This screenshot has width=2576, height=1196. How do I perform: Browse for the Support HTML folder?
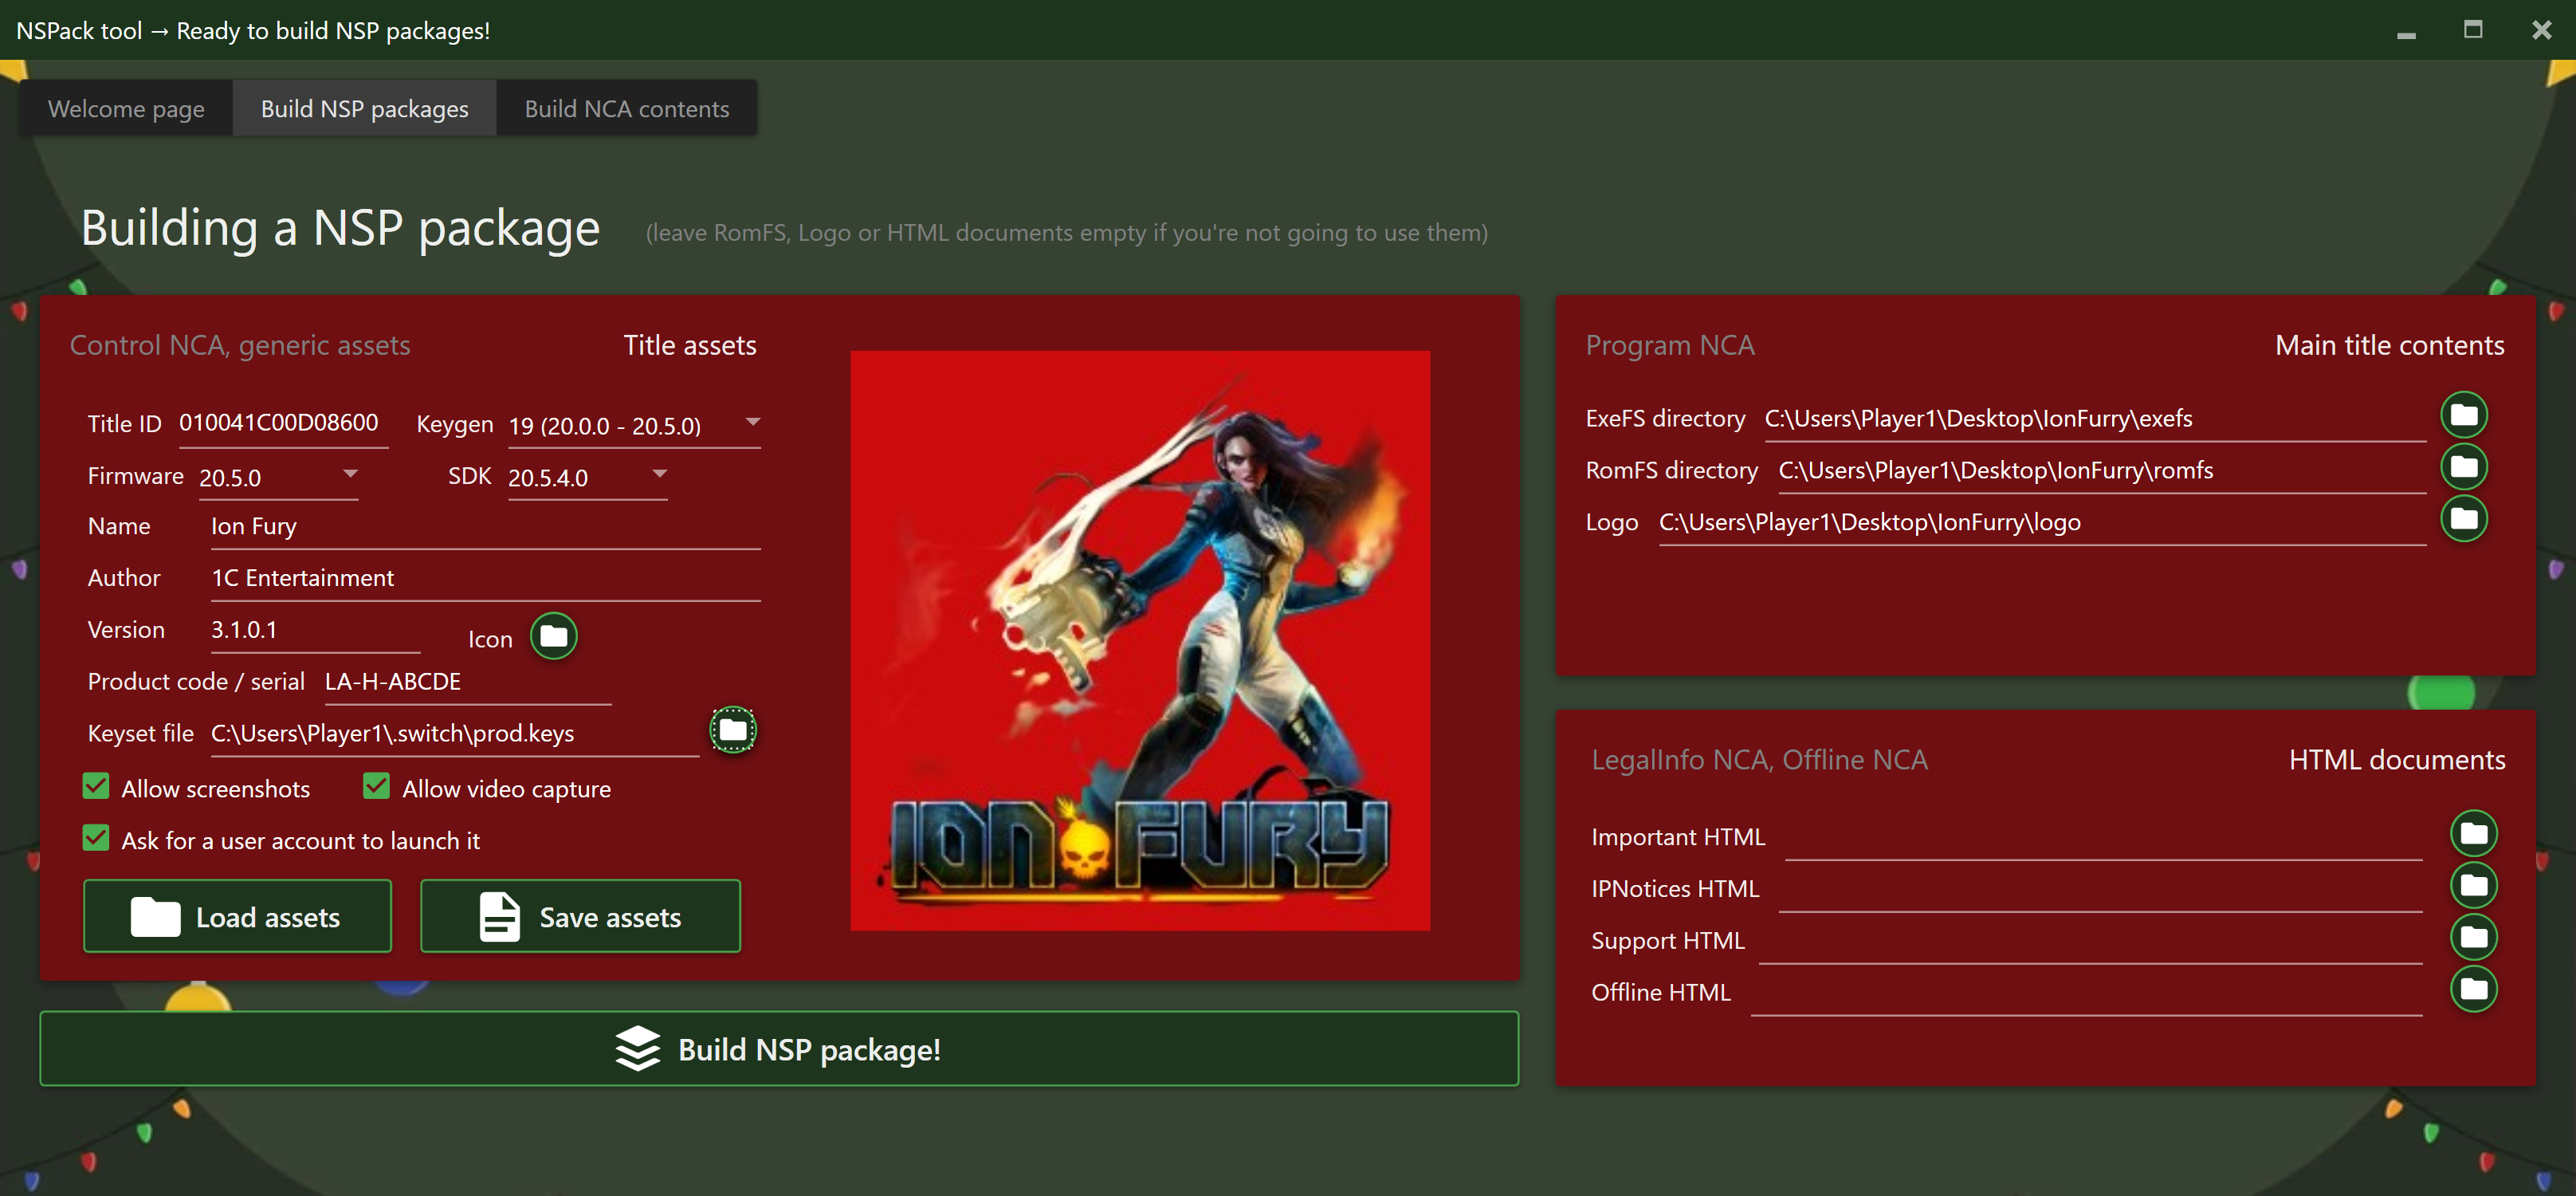pyautogui.click(x=2473, y=938)
